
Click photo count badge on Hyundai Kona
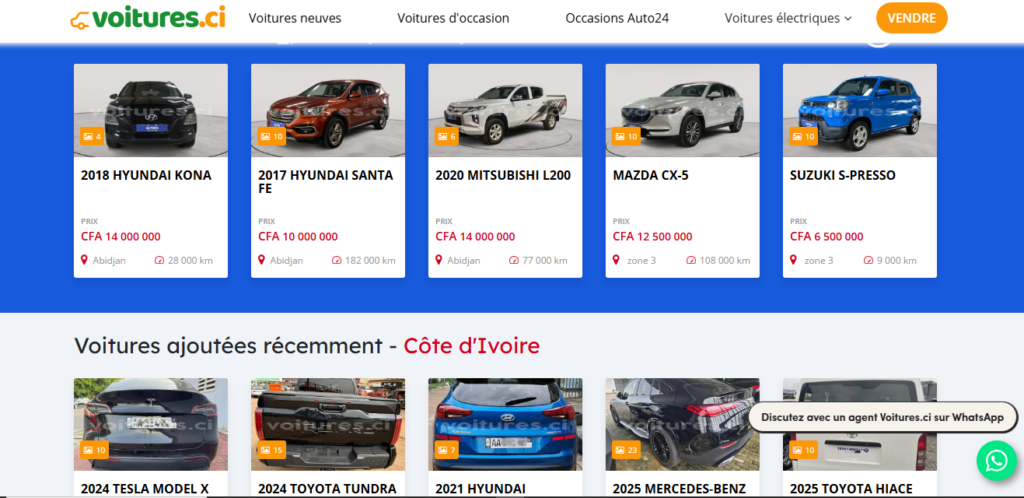point(92,137)
